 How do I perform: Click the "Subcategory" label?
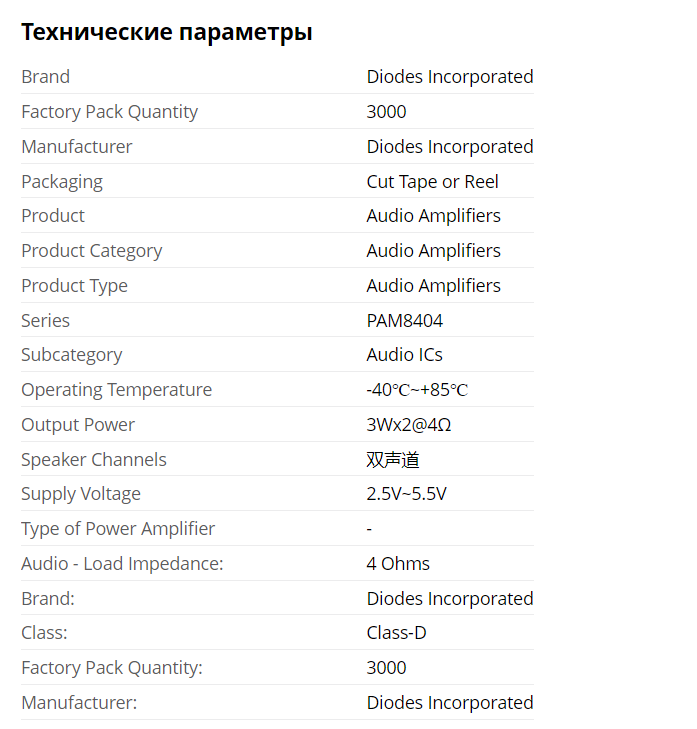click(x=71, y=355)
